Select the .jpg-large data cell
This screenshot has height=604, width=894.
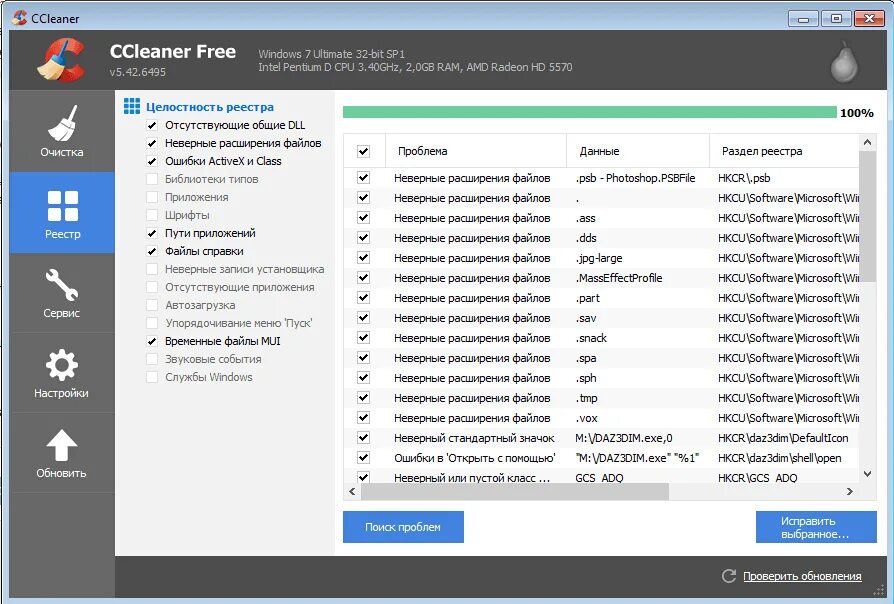click(599, 258)
